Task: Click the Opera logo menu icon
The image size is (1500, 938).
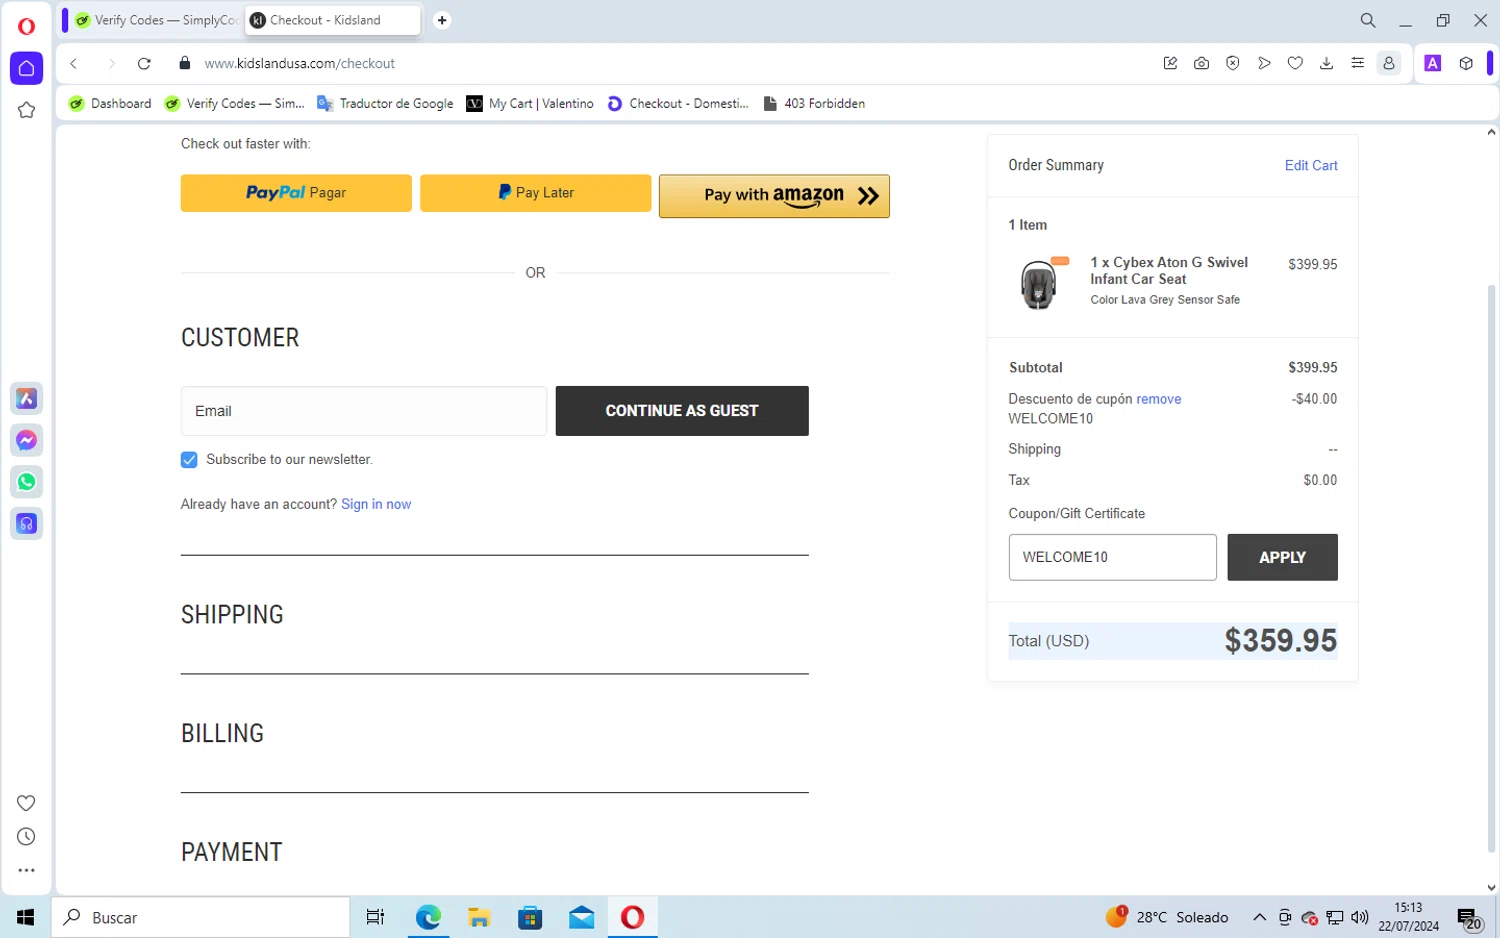Action: tap(26, 27)
